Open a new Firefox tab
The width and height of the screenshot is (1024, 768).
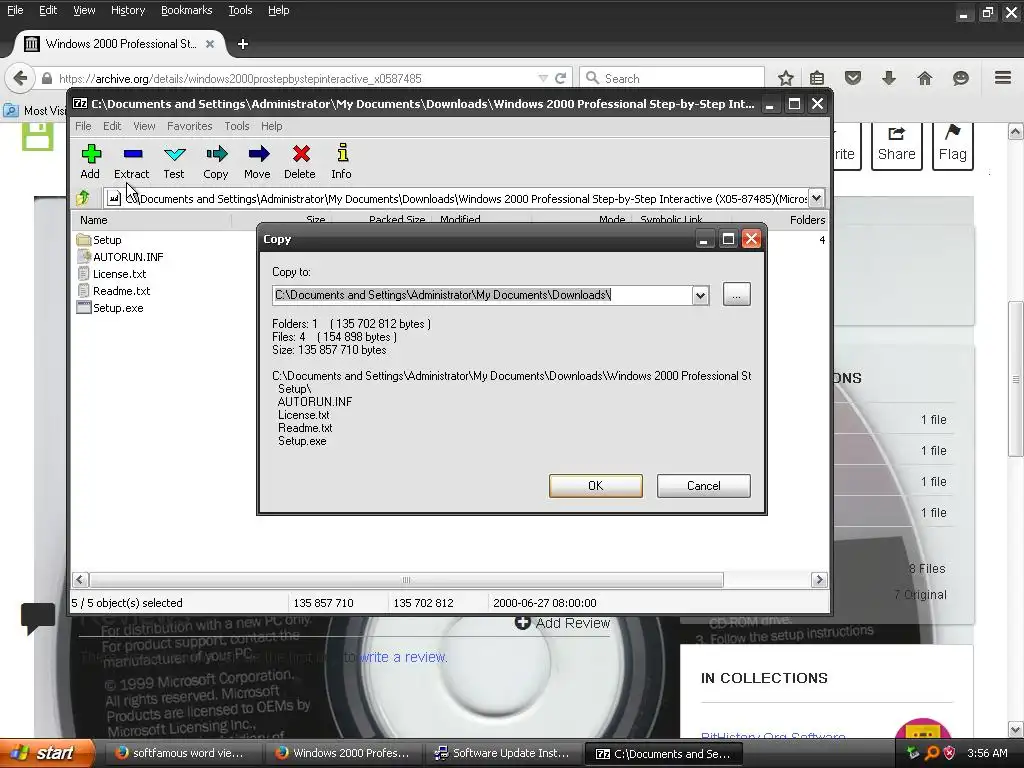pyautogui.click(x=243, y=44)
